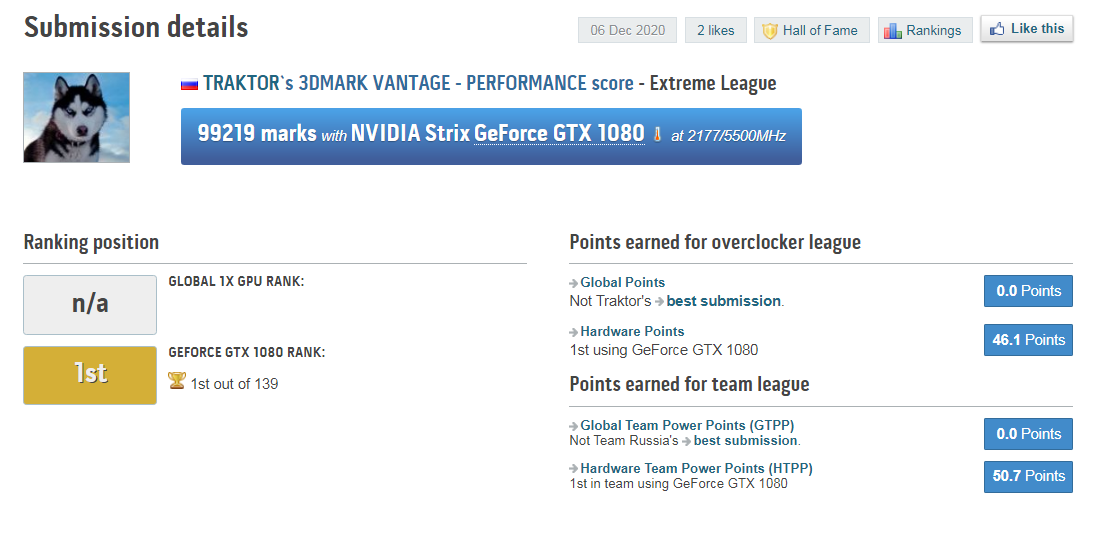Image resolution: width=1098 pixels, height=548 pixels.
Task: Follow the overclocker best submission link
Action: (724, 301)
